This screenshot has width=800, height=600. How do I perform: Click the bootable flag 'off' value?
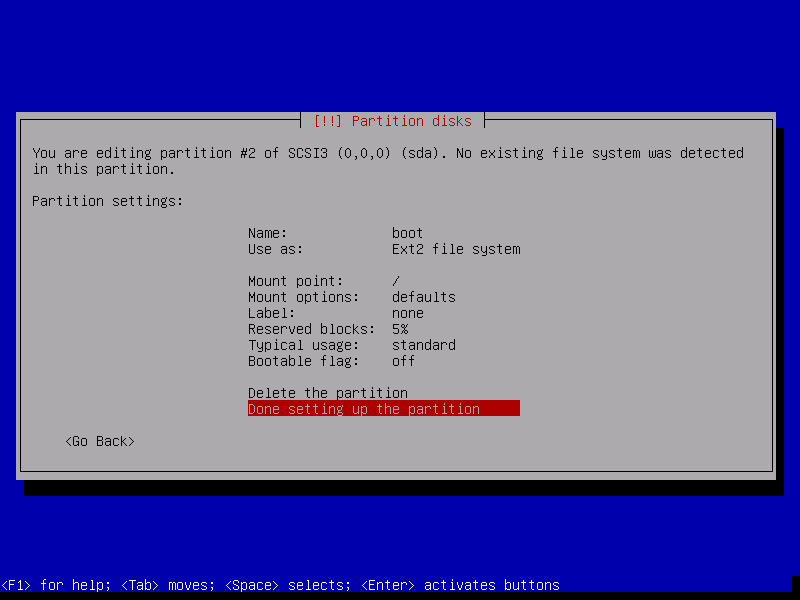(404, 361)
